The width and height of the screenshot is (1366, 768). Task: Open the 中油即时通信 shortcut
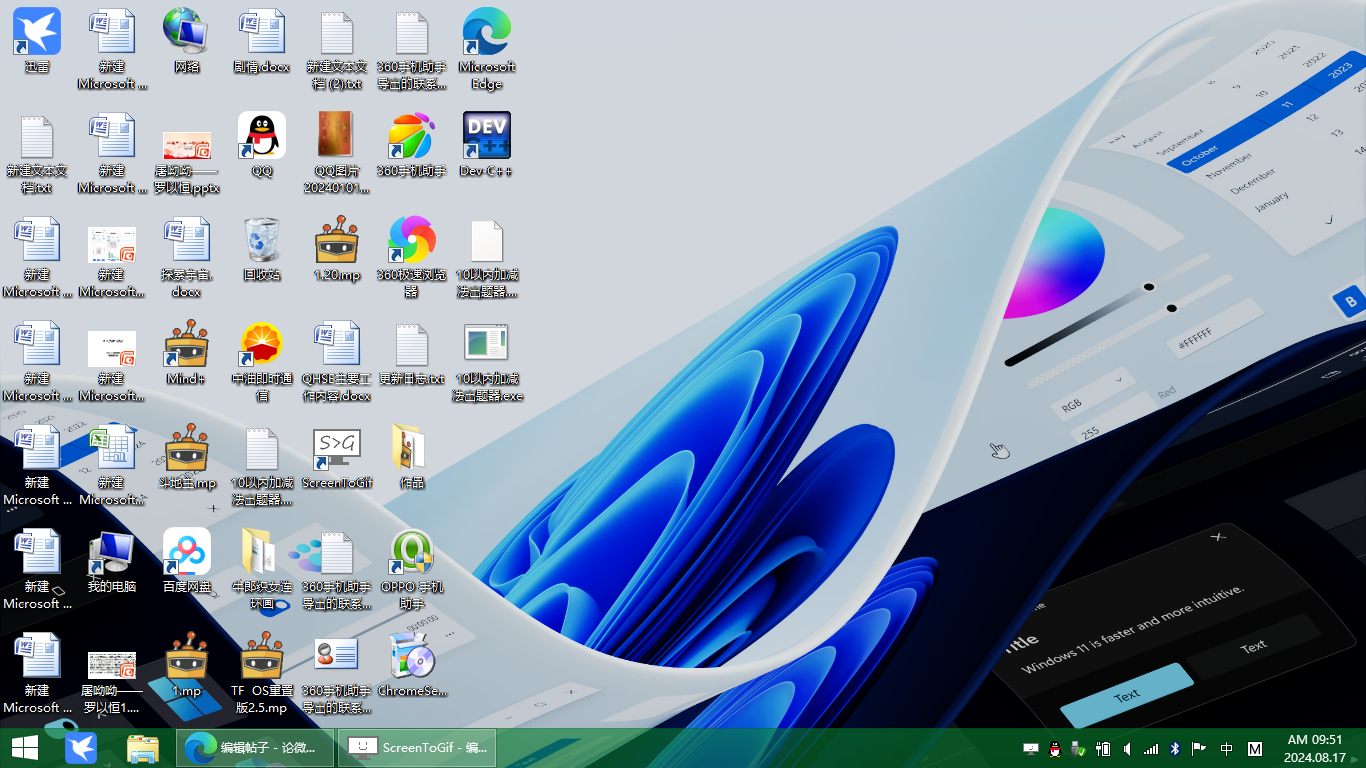(262, 362)
